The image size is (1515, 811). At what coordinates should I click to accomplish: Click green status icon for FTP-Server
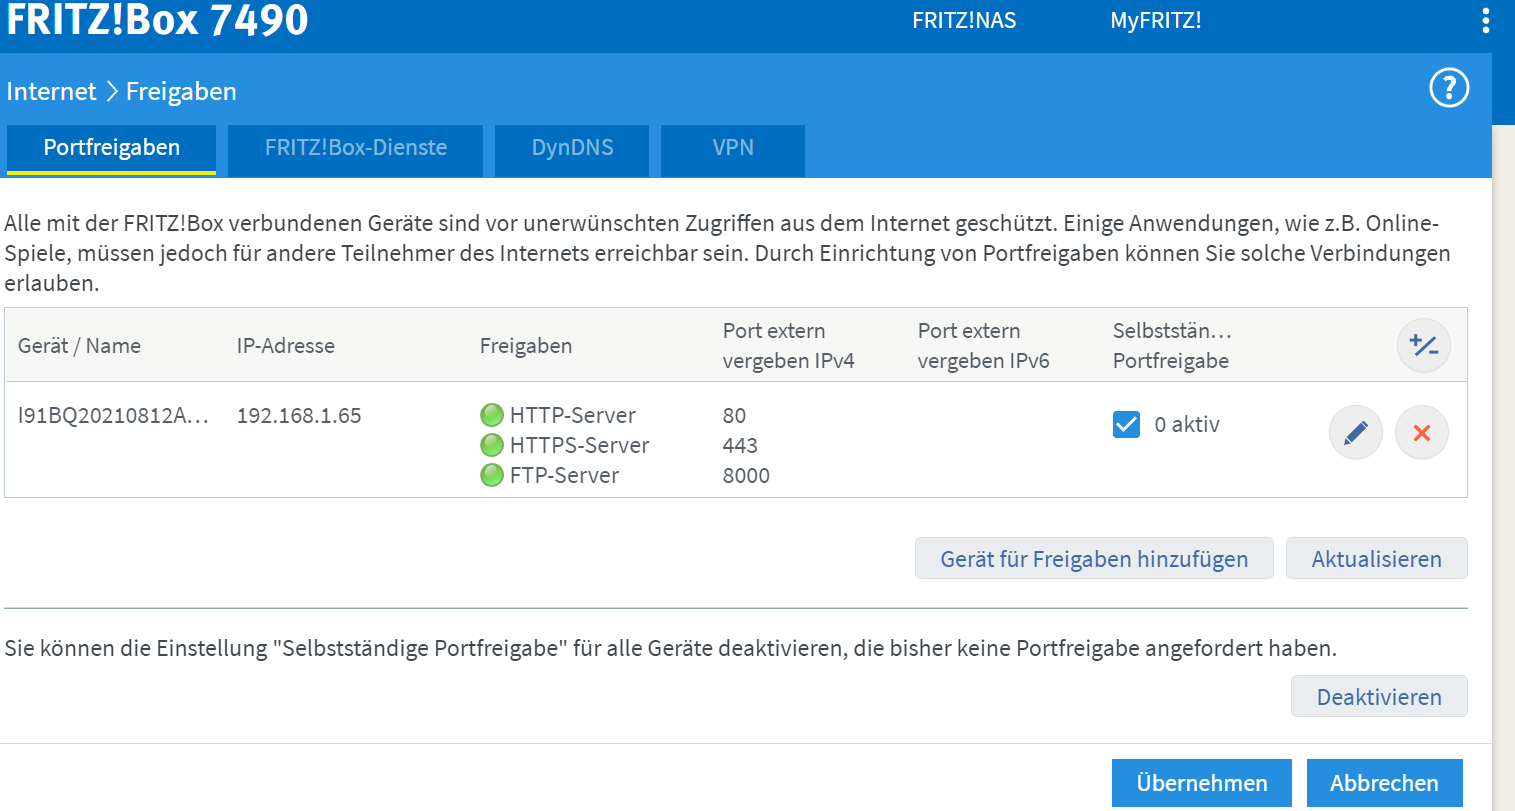click(492, 475)
